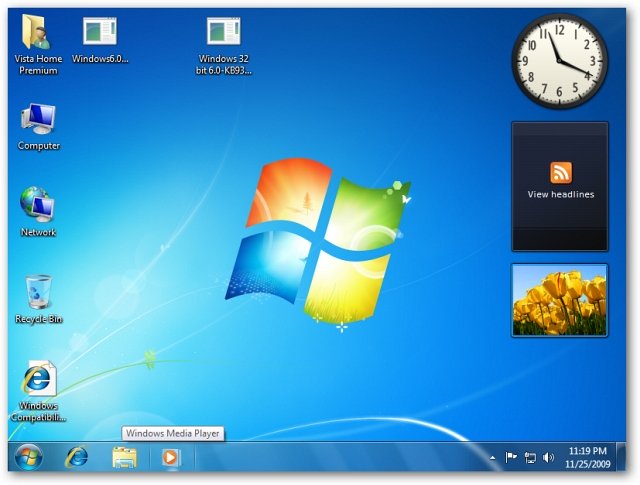Open Windows Explorer from the taskbar
The image size is (640, 485).
(124, 458)
